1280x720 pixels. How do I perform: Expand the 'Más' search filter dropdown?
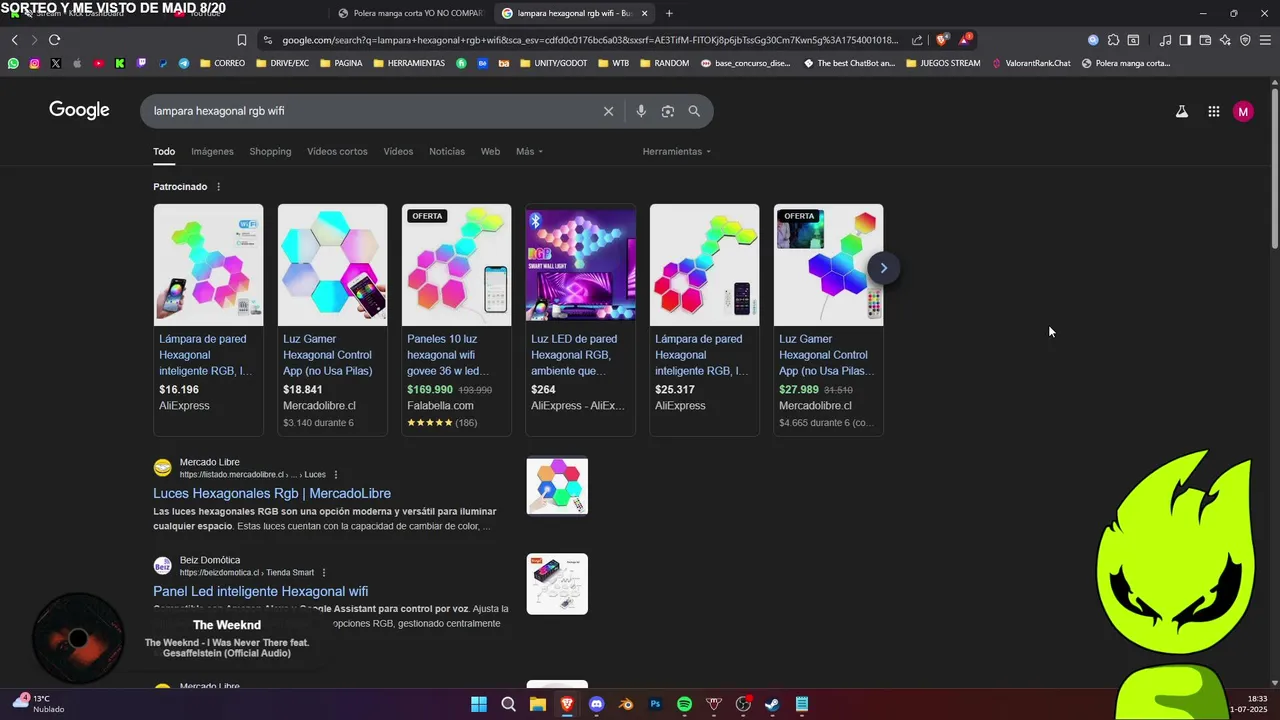tap(529, 152)
